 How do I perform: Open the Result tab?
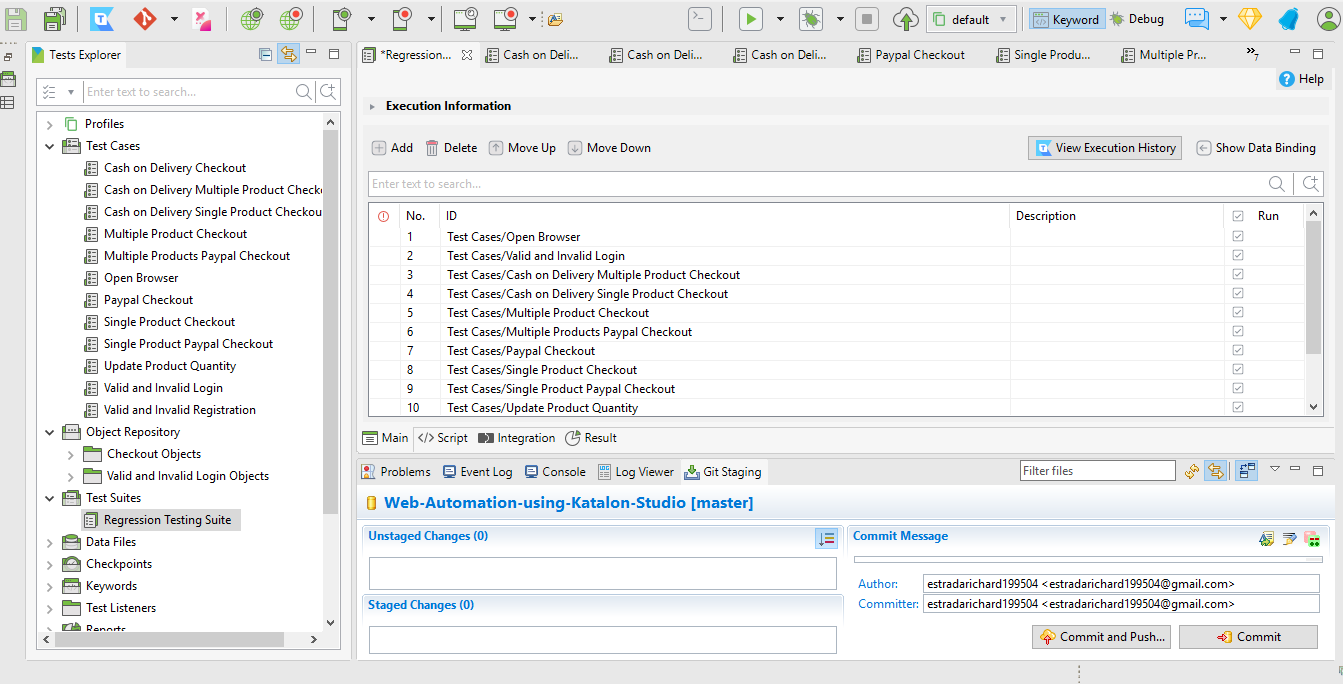coord(591,438)
